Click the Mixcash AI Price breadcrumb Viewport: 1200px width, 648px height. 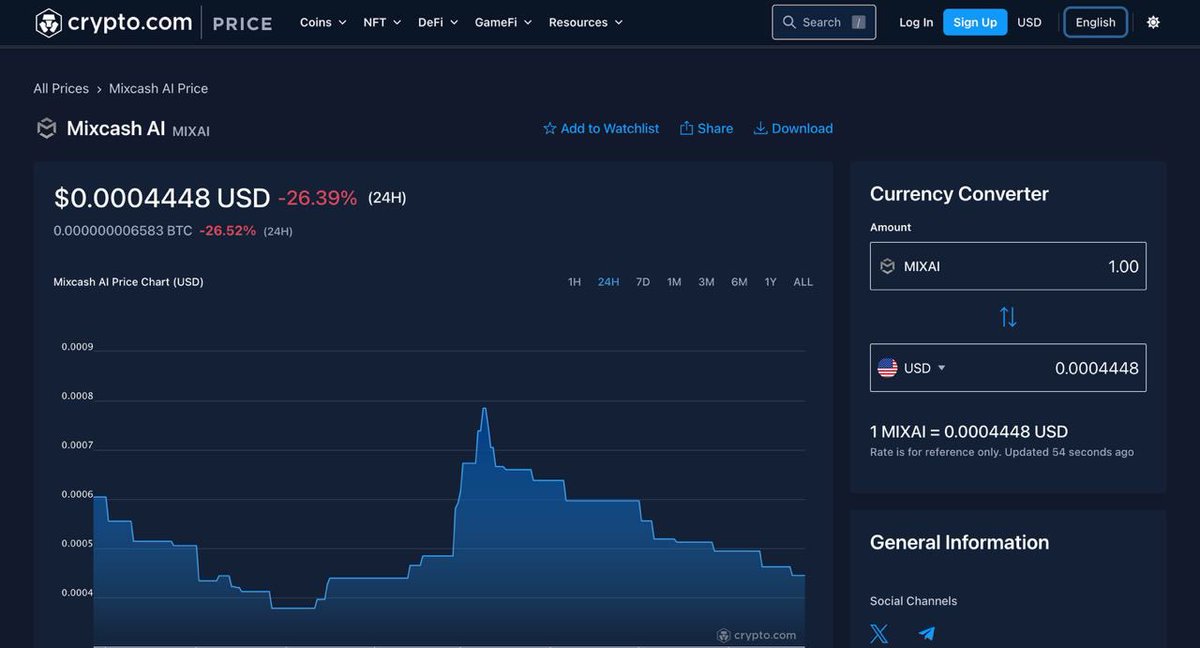[x=158, y=88]
